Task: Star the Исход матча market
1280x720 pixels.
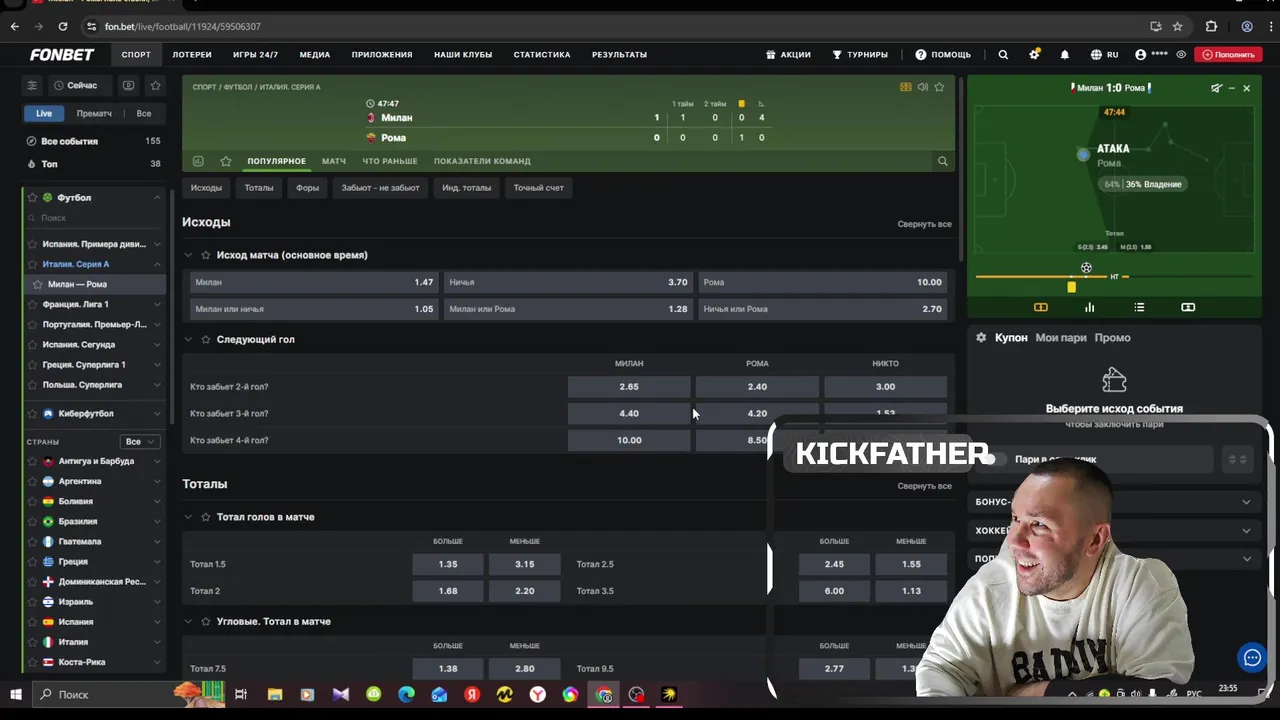Action: [206, 255]
